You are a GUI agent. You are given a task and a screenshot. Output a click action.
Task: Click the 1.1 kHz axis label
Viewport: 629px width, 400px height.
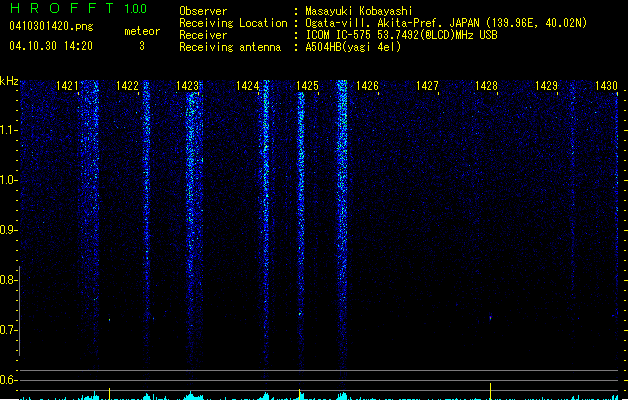pos(8,130)
